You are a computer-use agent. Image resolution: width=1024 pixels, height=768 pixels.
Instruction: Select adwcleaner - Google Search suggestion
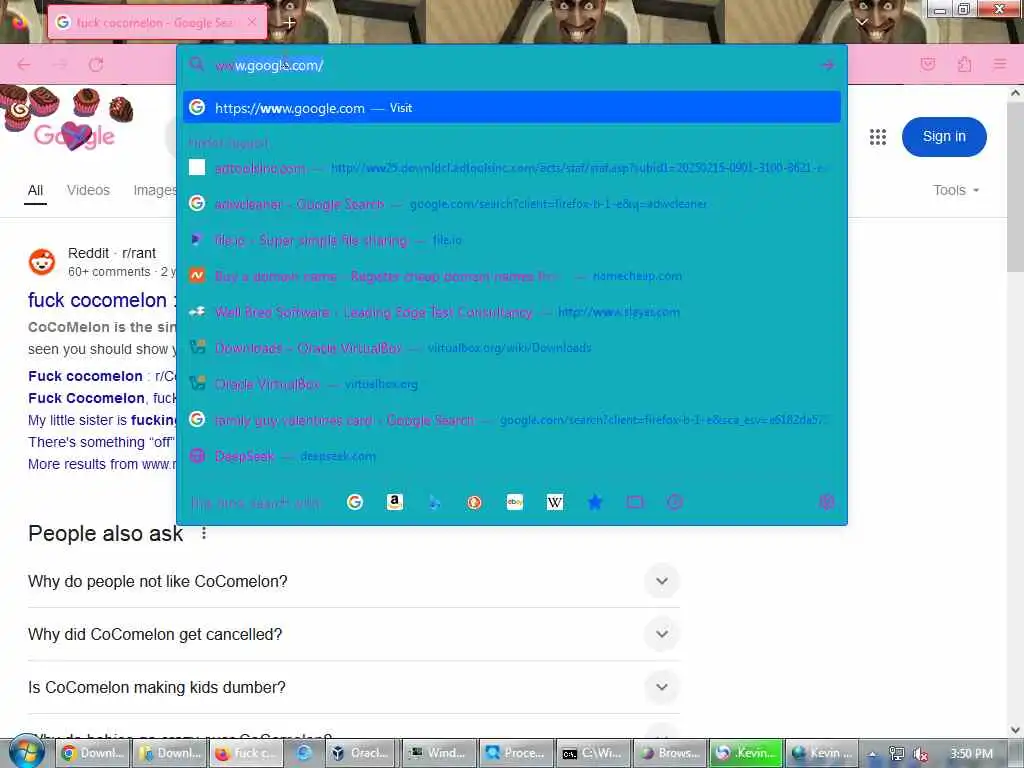pyautogui.click(x=511, y=204)
